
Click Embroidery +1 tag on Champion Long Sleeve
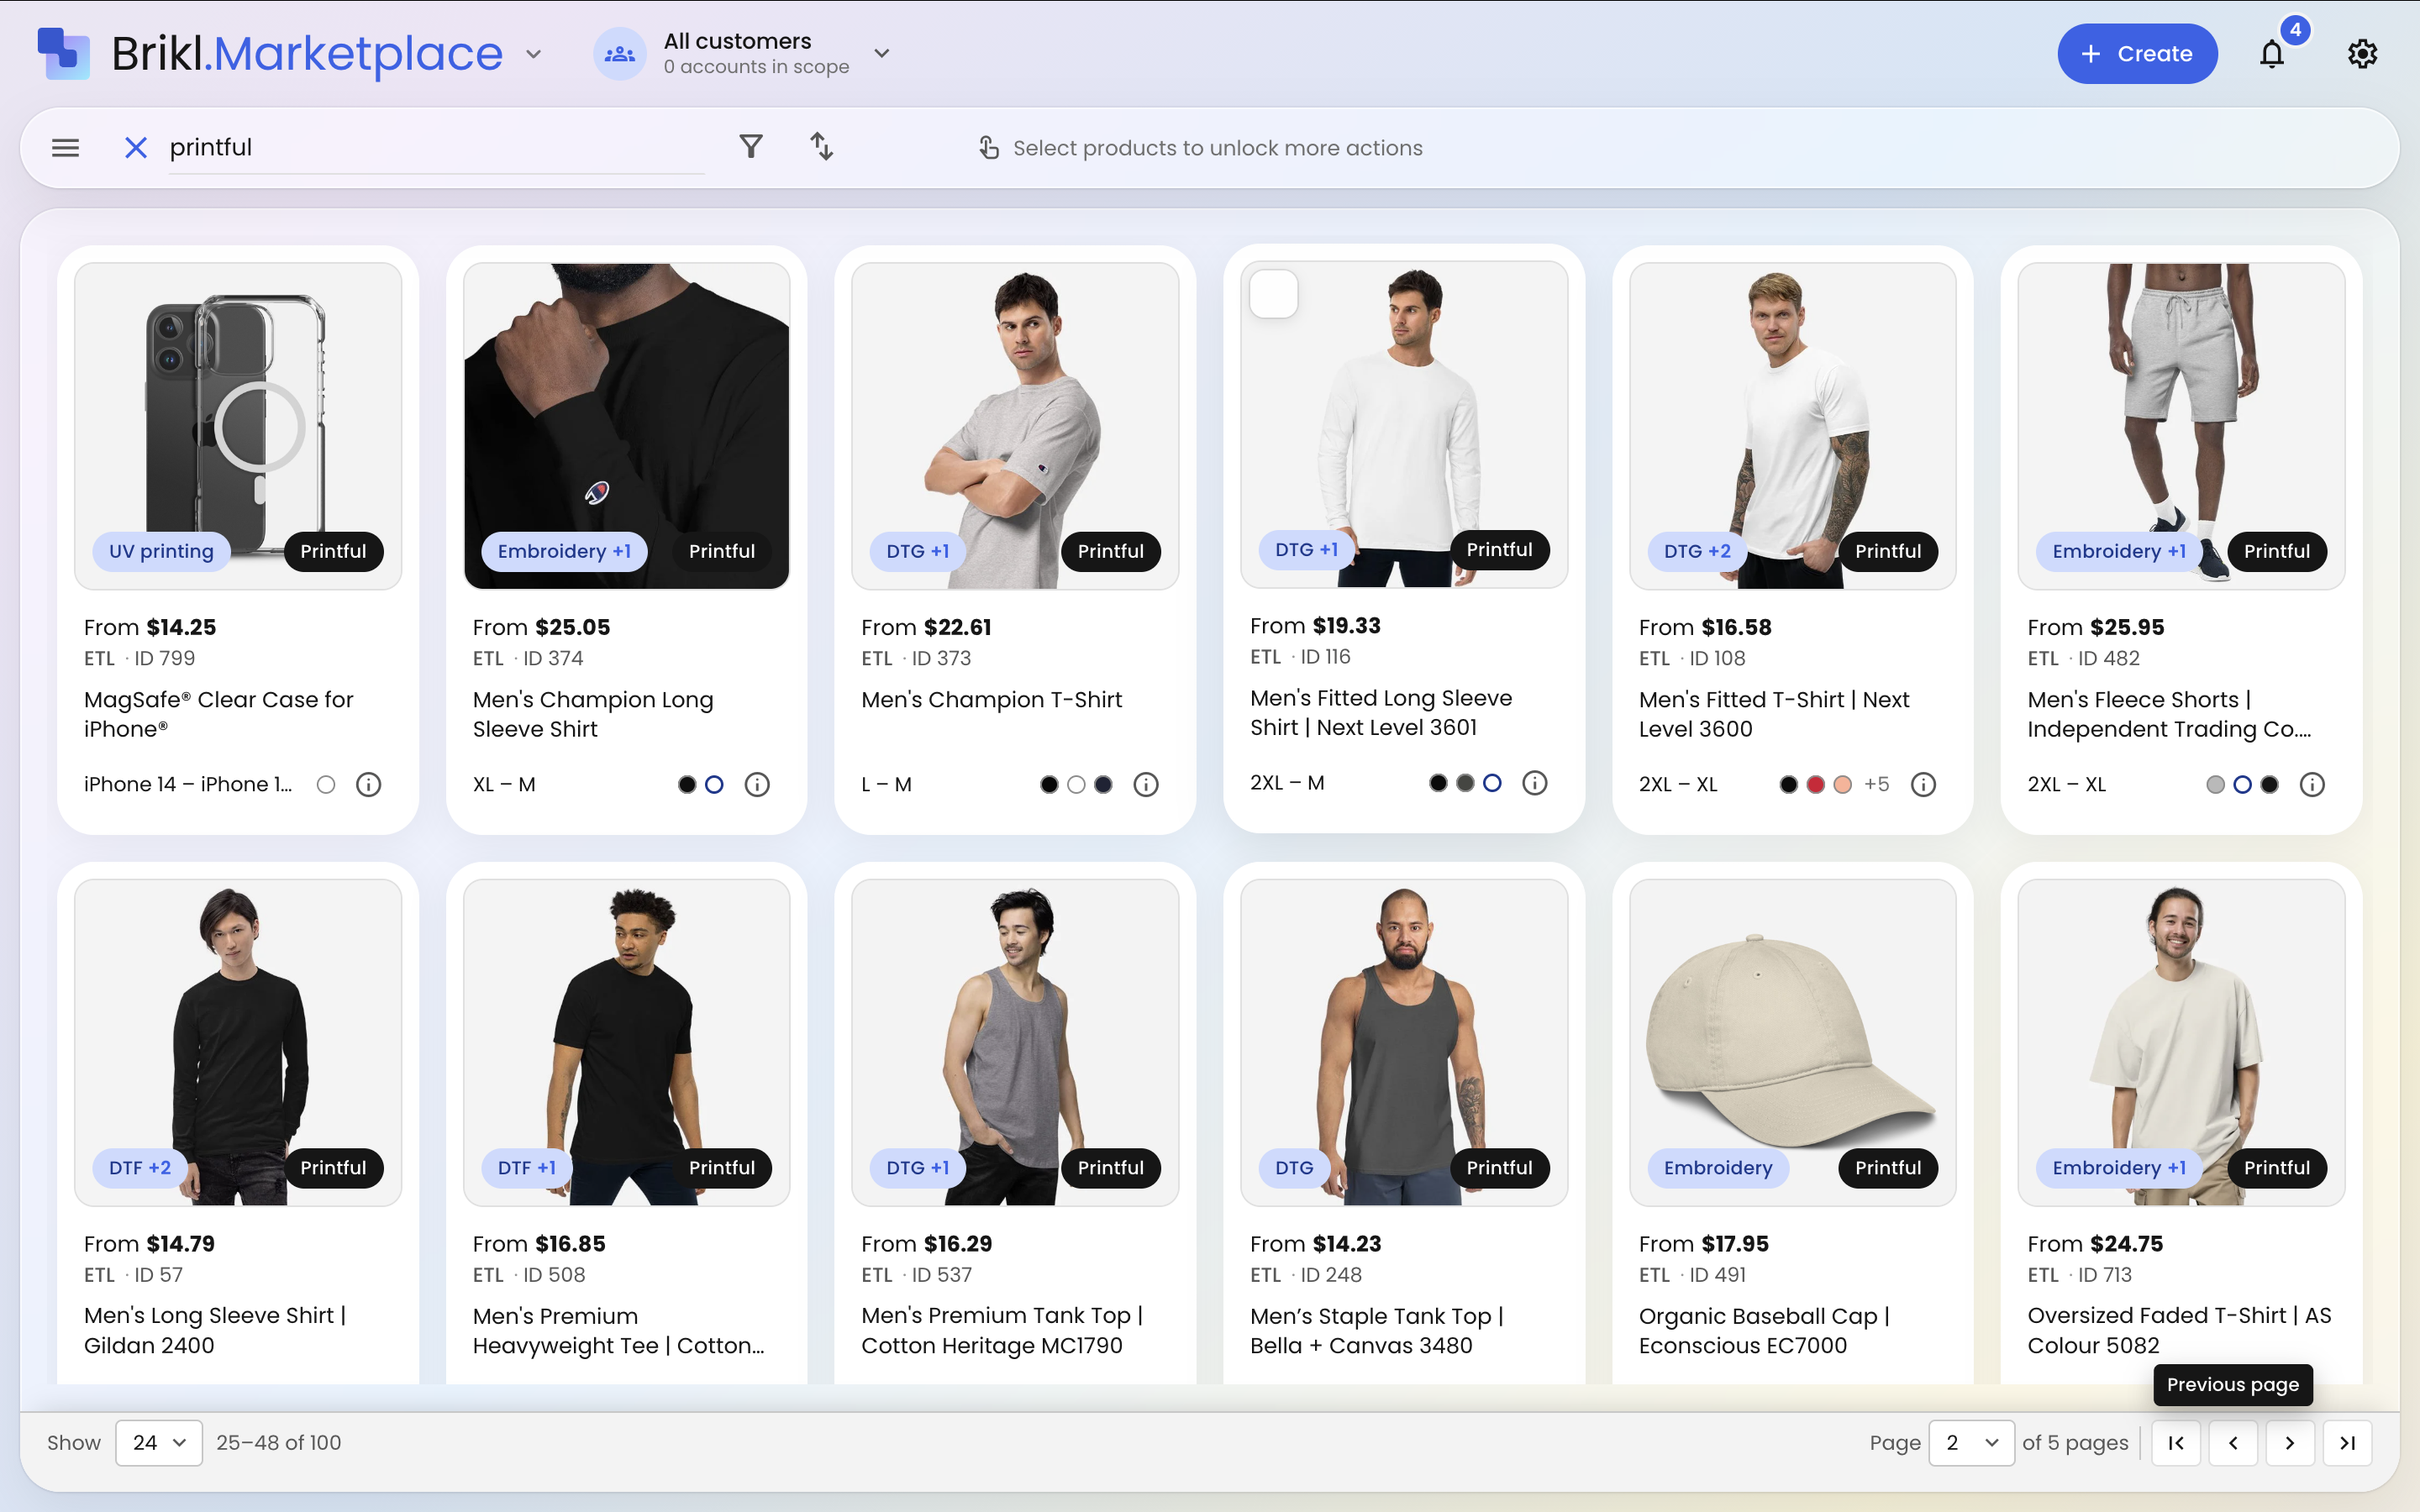pyautogui.click(x=564, y=551)
